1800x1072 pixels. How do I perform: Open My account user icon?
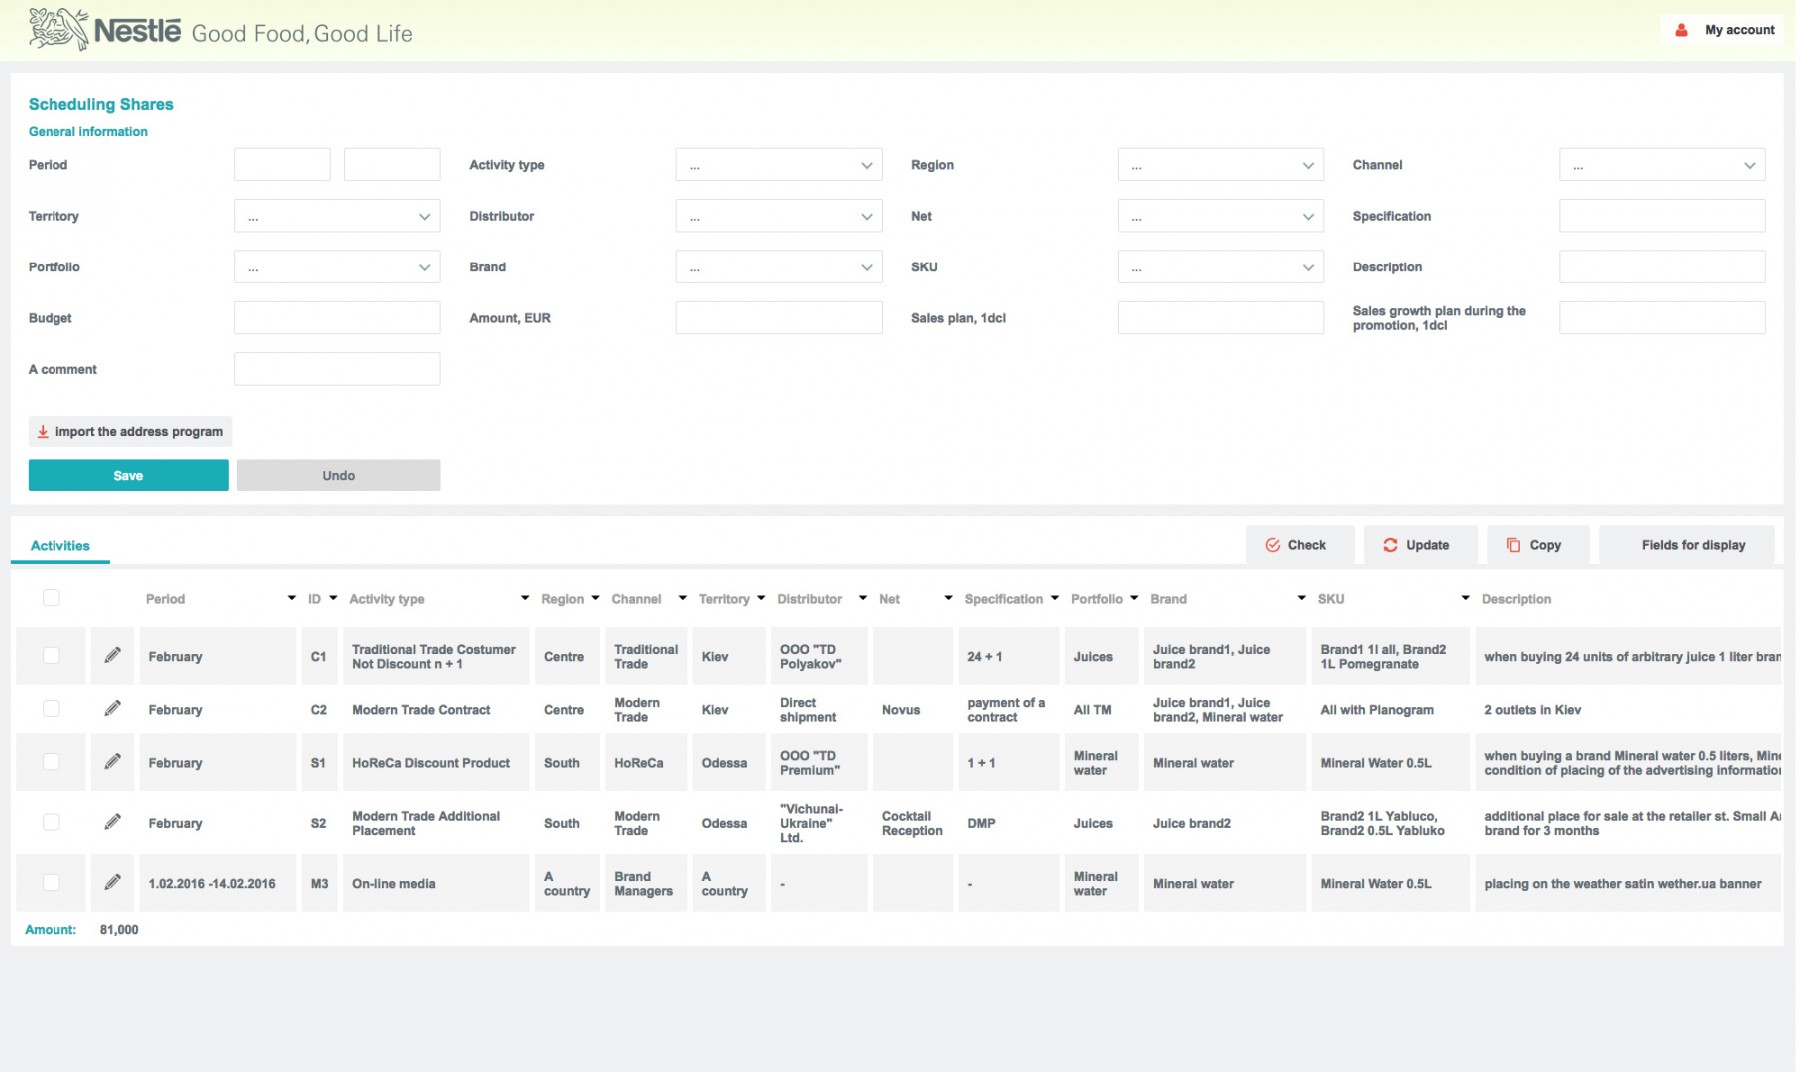tap(1682, 30)
